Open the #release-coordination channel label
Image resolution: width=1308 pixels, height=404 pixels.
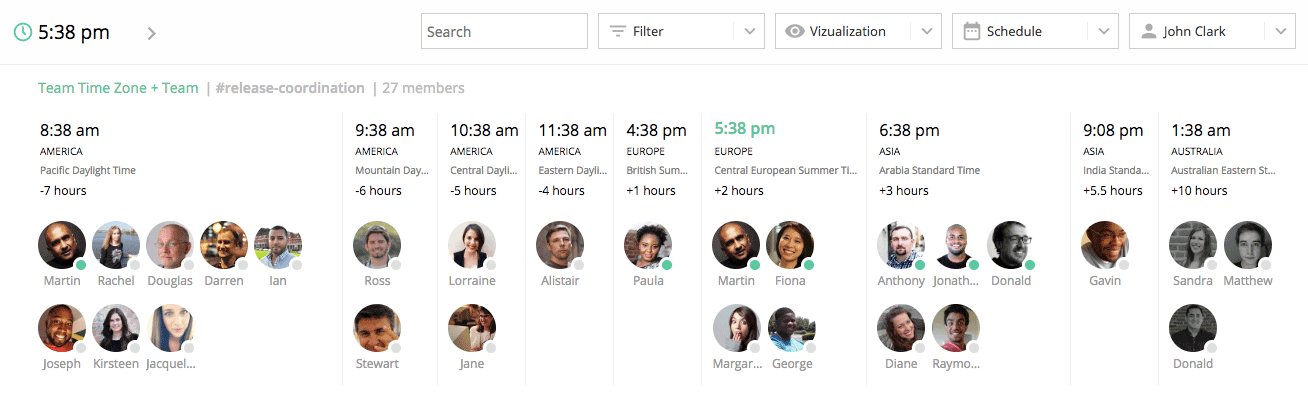tap(290, 88)
